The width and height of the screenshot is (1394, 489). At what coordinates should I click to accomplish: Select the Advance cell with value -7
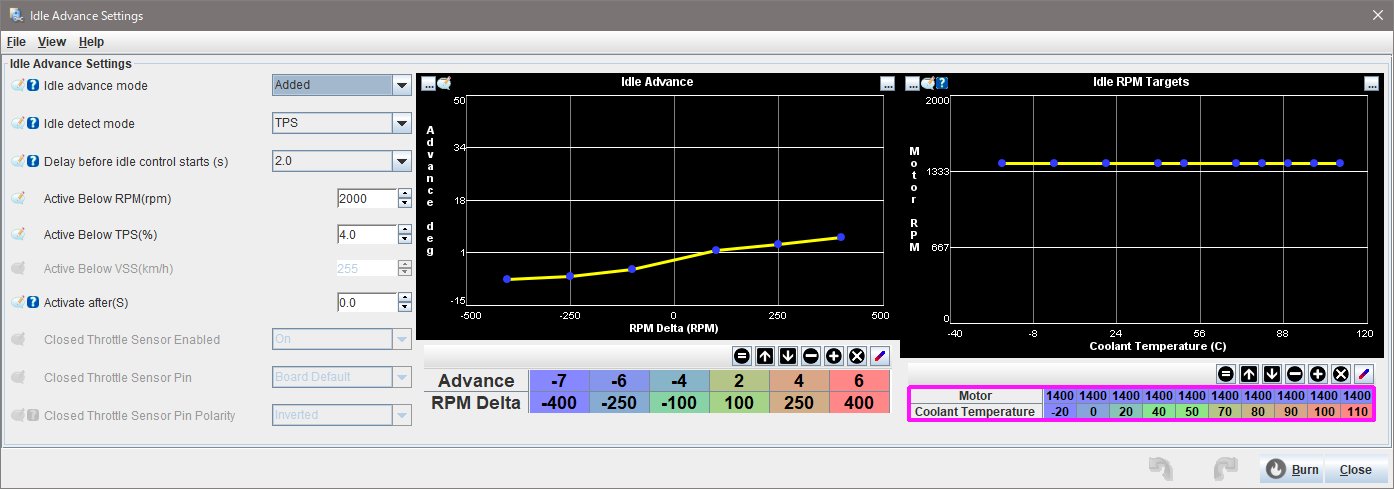[x=559, y=381]
